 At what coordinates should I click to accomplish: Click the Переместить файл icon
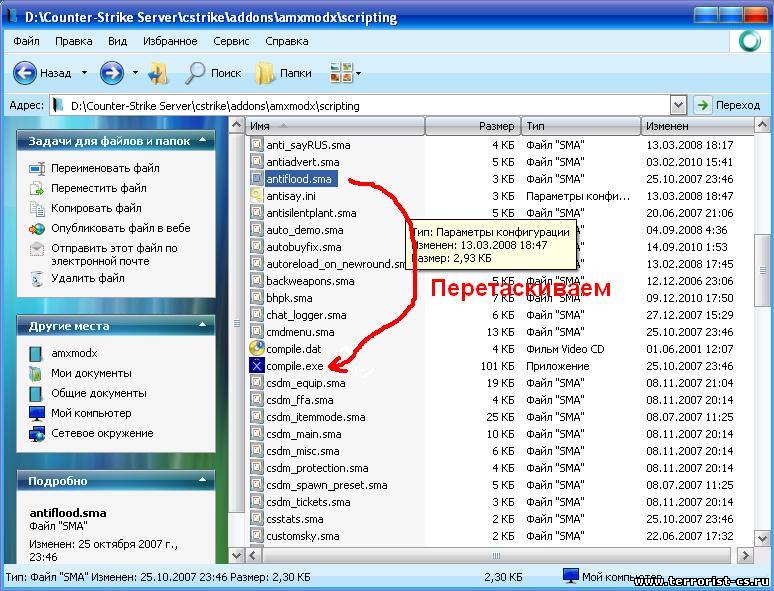[37, 188]
